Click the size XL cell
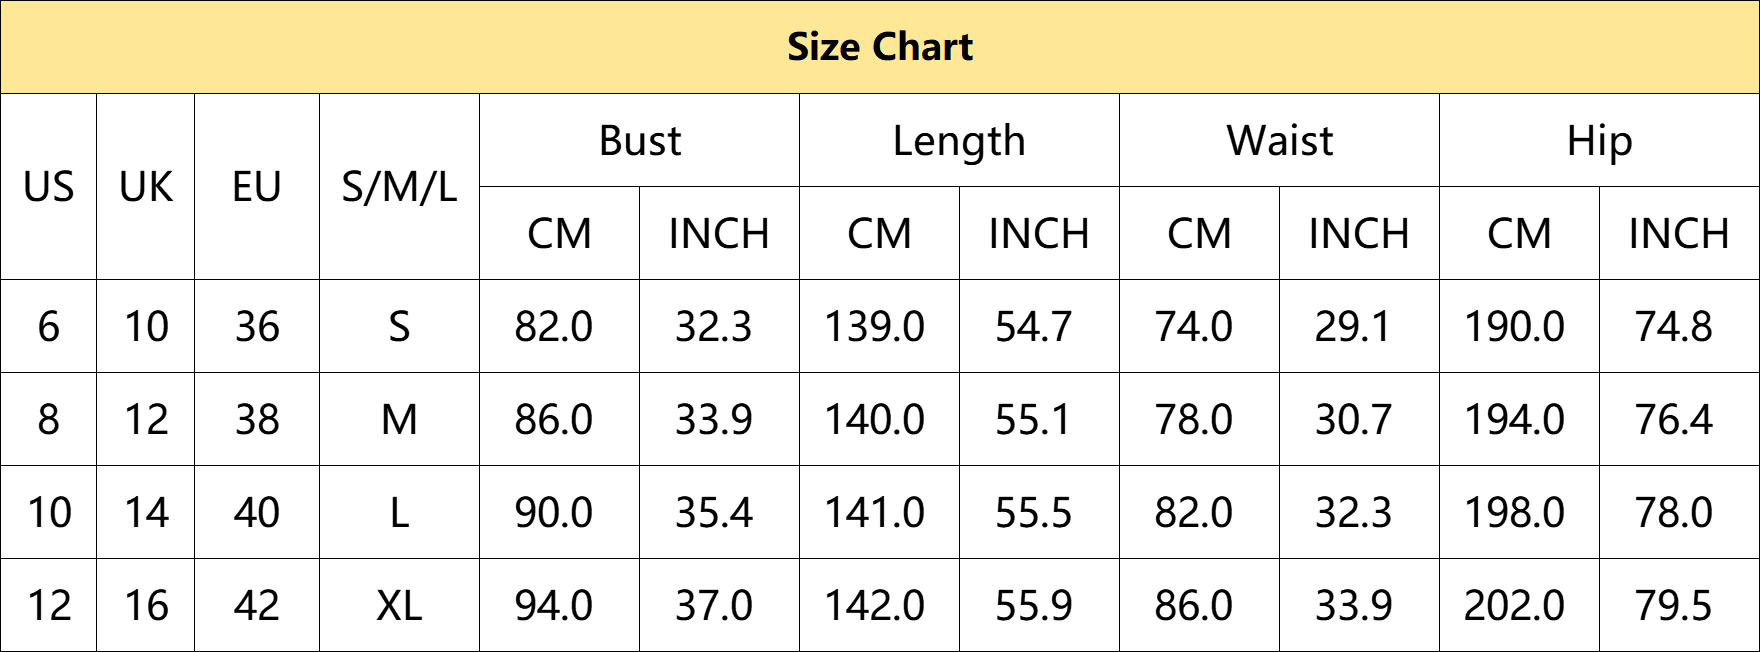This screenshot has height=652, width=1760. click(399, 606)
